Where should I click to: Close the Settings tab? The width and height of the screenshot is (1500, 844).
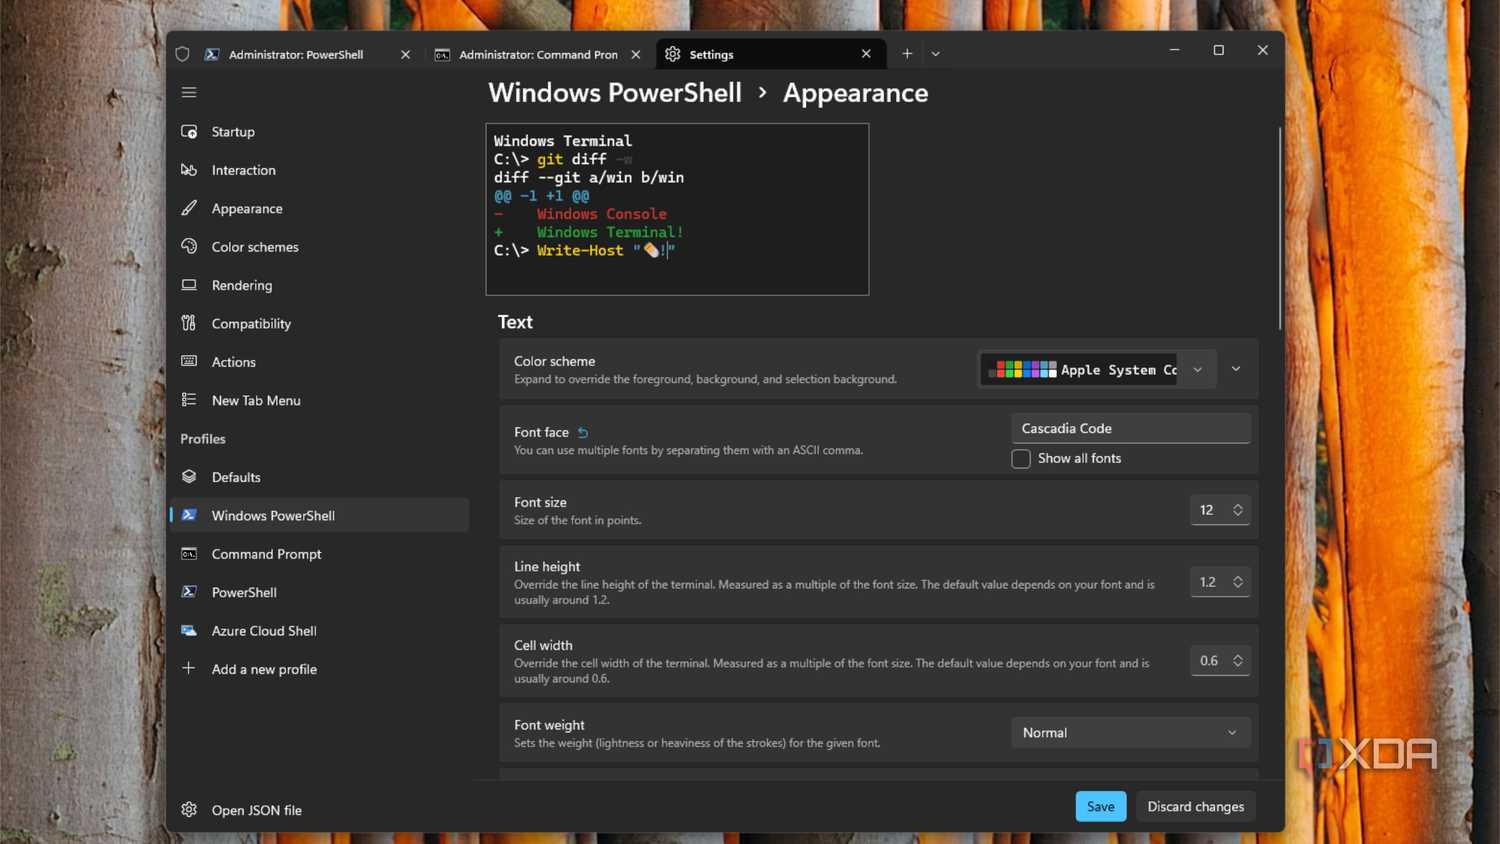coord(866,54)
